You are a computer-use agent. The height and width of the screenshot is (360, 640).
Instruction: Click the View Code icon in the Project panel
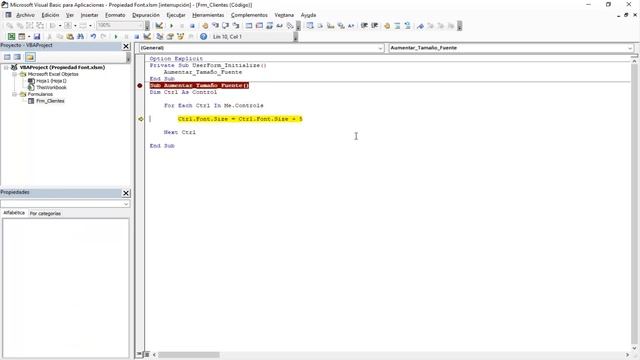(7, 57)
